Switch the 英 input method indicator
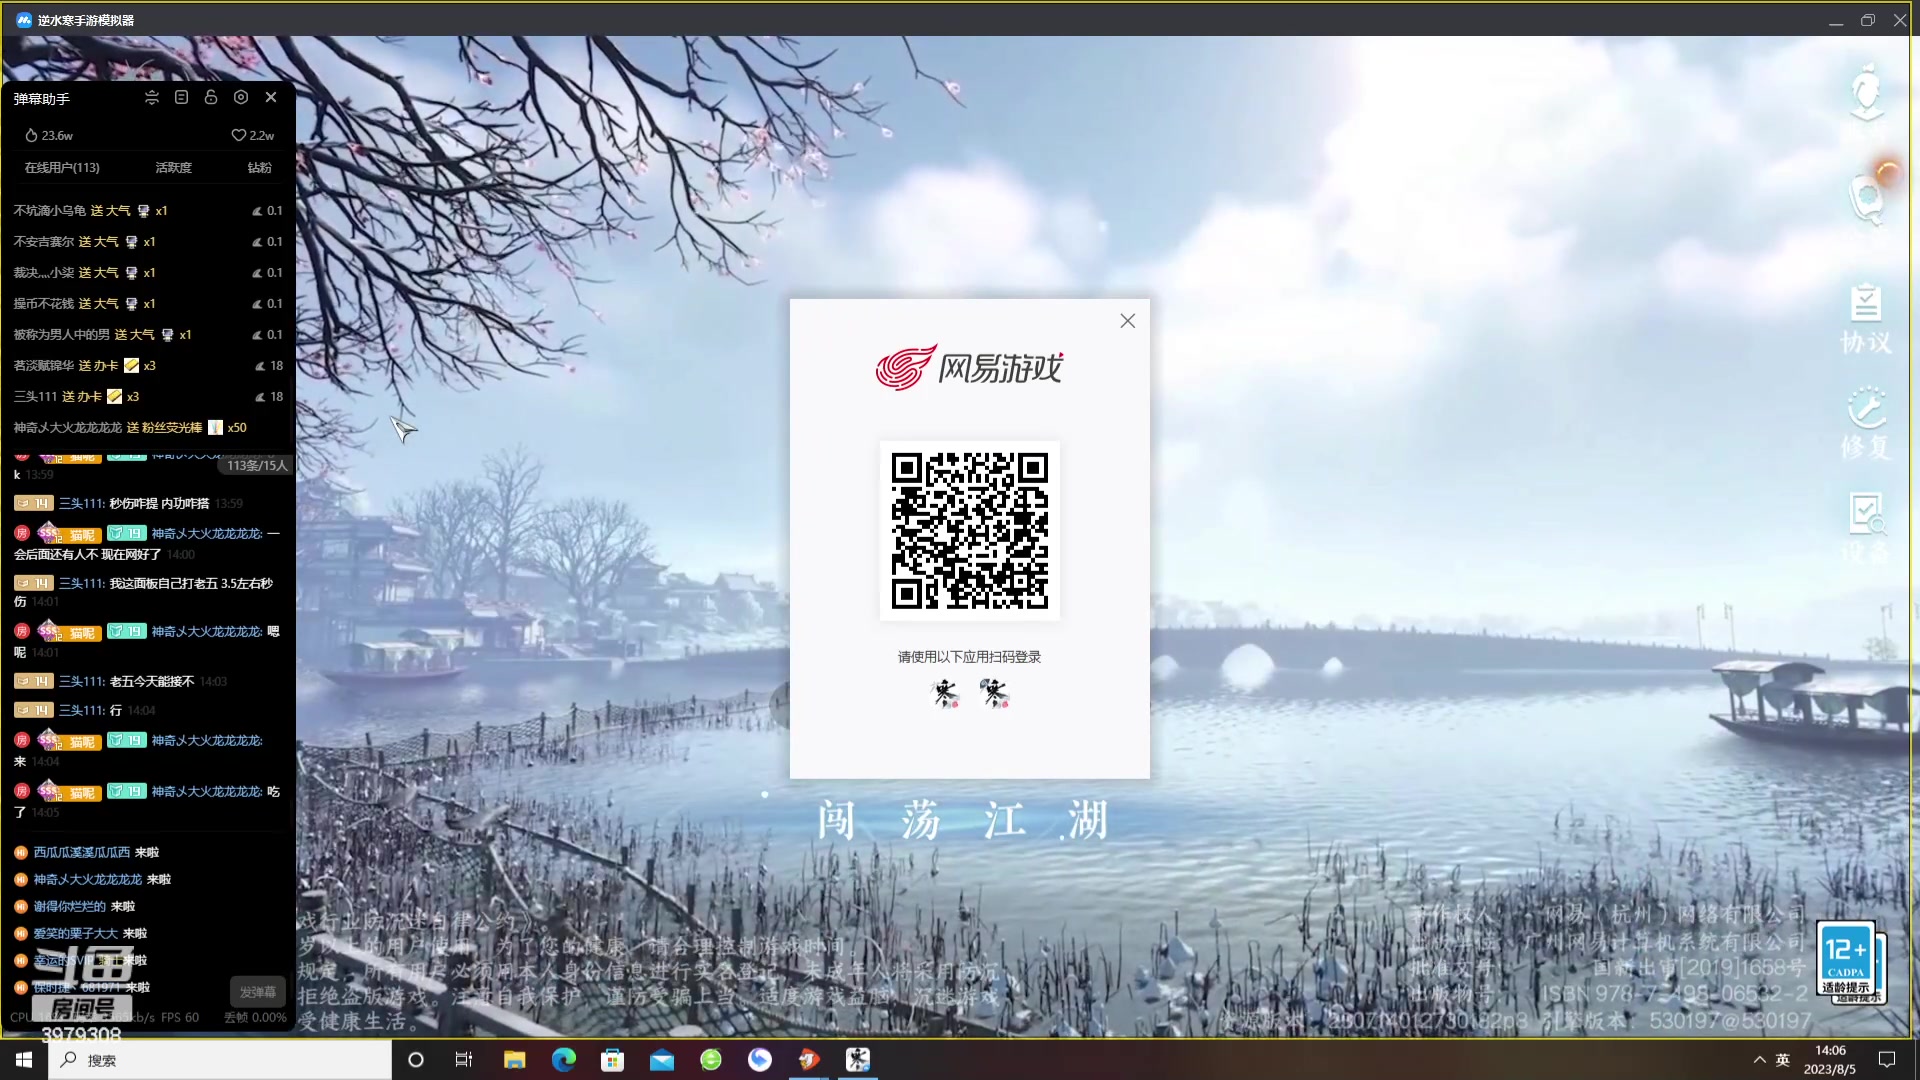Screen dimensions: 1920x1080 pos(1783,1060)
